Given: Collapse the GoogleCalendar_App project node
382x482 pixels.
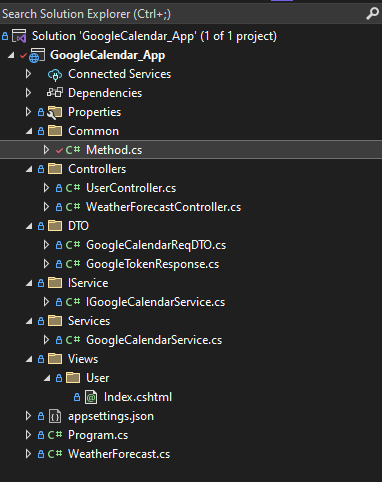Looking at the screenshot, I should (11, 55).
